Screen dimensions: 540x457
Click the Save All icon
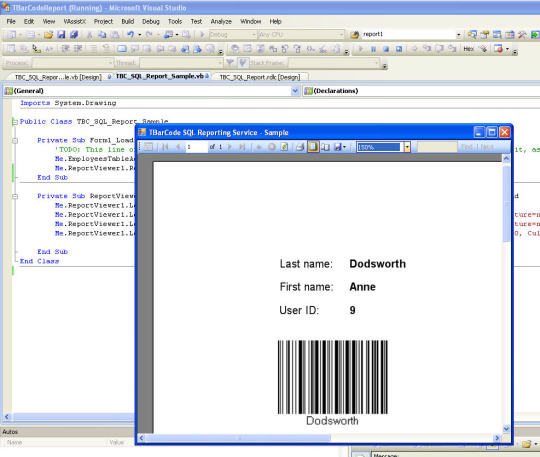click(74, 34)
